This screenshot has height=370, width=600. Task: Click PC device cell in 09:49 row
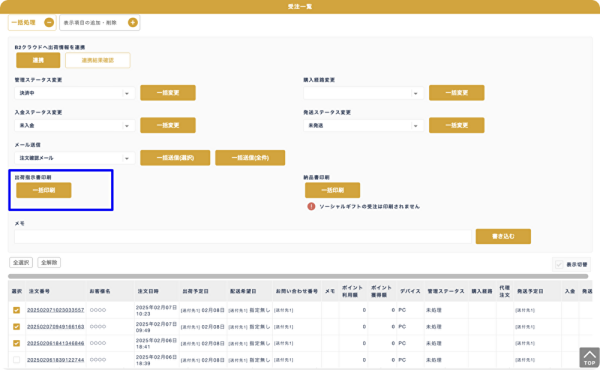pos(402,326)
